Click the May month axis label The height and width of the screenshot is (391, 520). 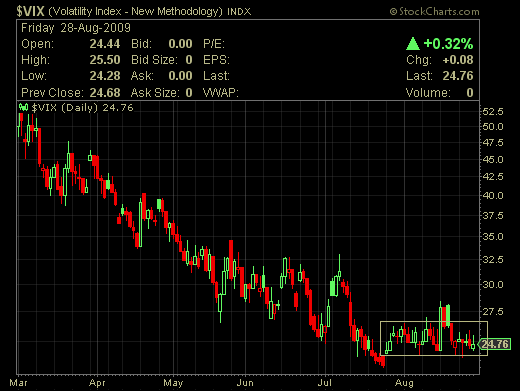173,383
